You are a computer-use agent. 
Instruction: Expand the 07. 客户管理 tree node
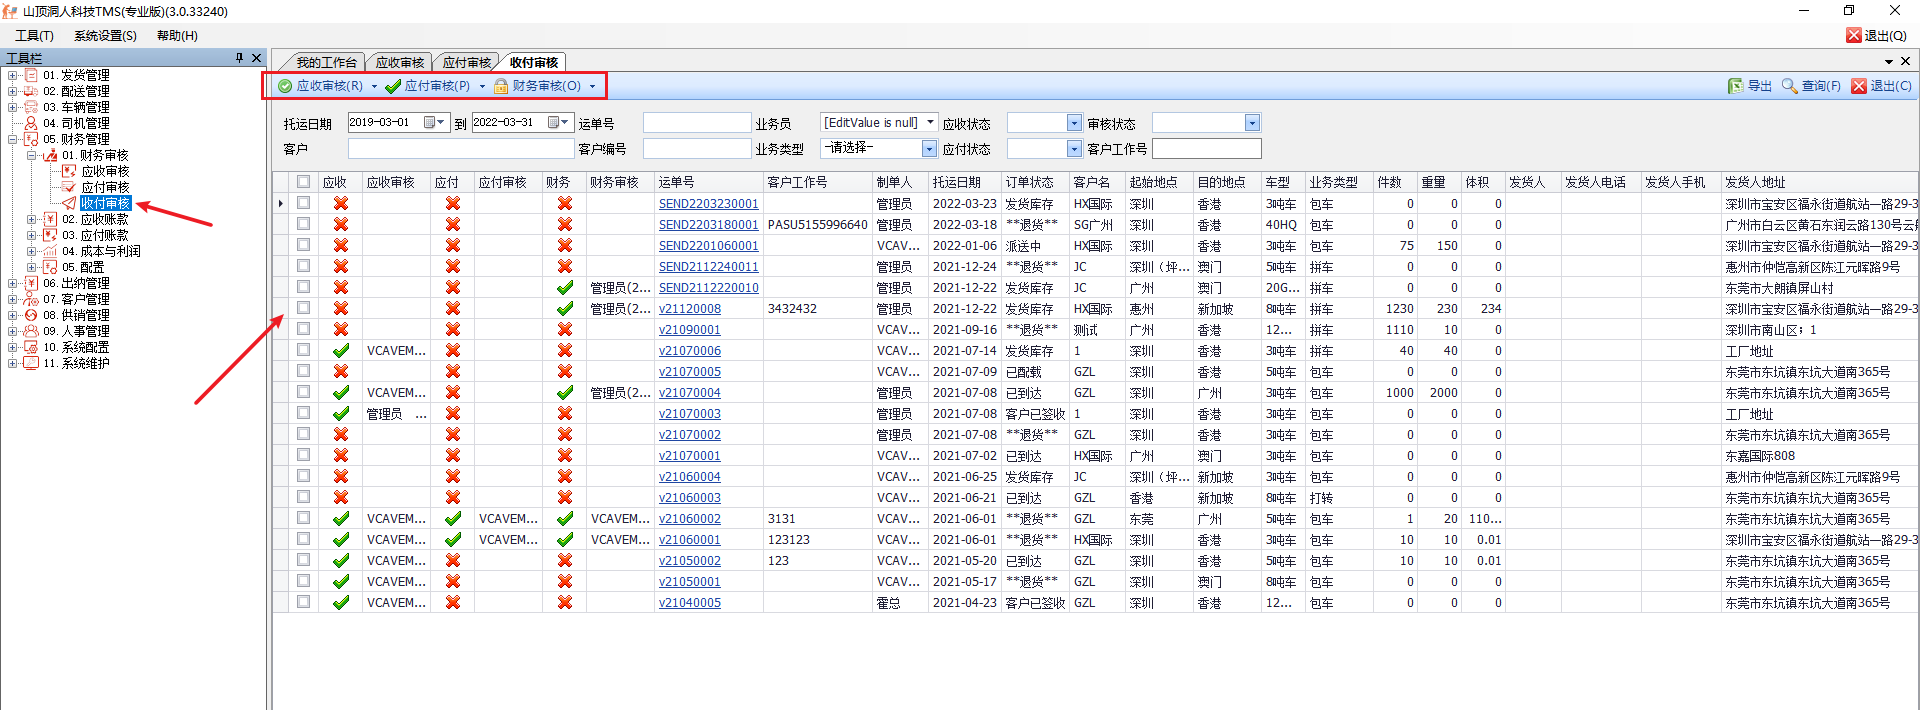13,299
